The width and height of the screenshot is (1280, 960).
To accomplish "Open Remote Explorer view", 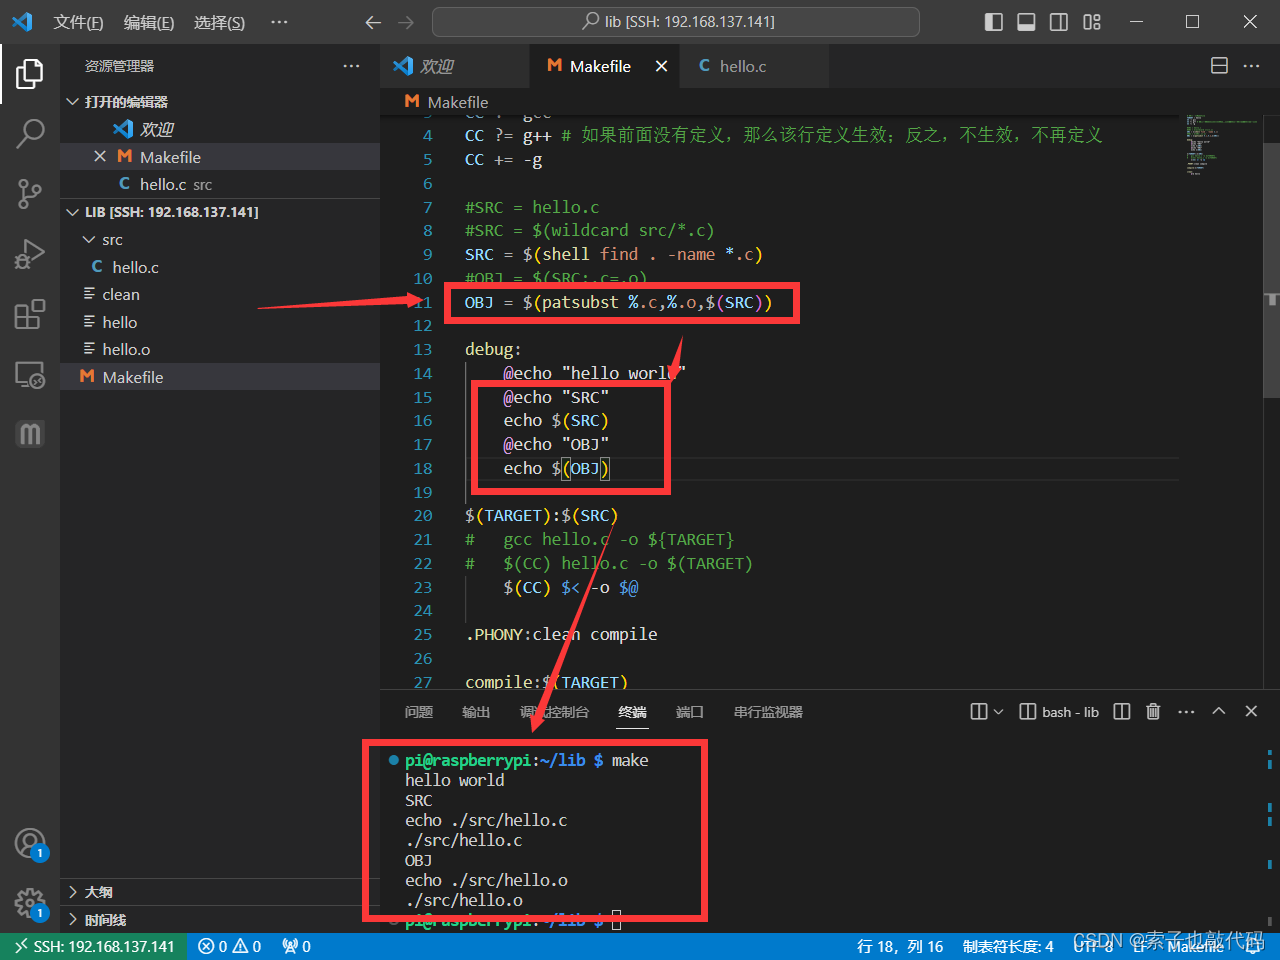I will pos(30,375).
